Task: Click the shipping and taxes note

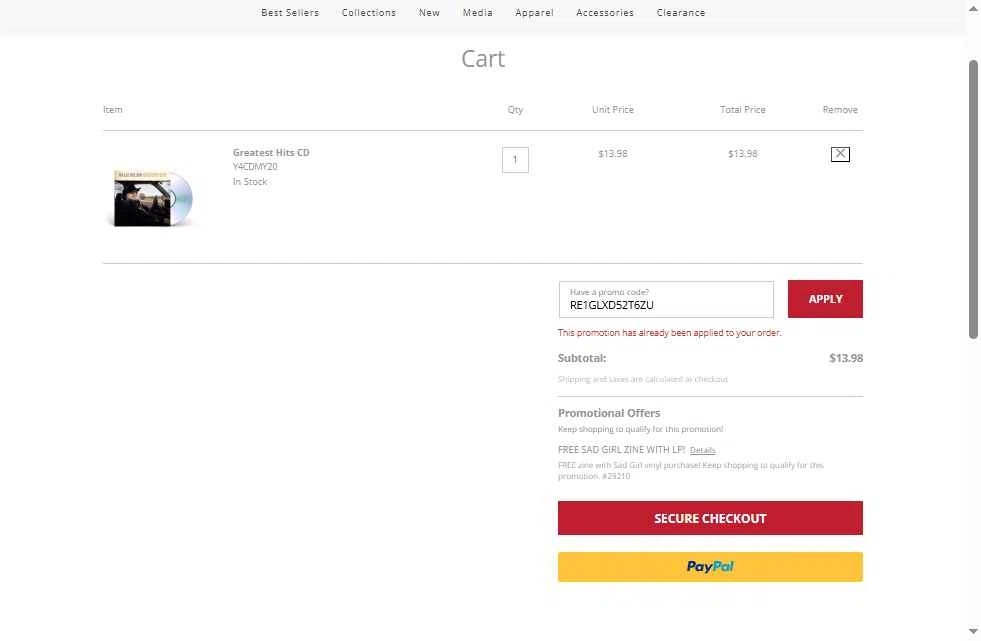Action: tap(643, 380)
